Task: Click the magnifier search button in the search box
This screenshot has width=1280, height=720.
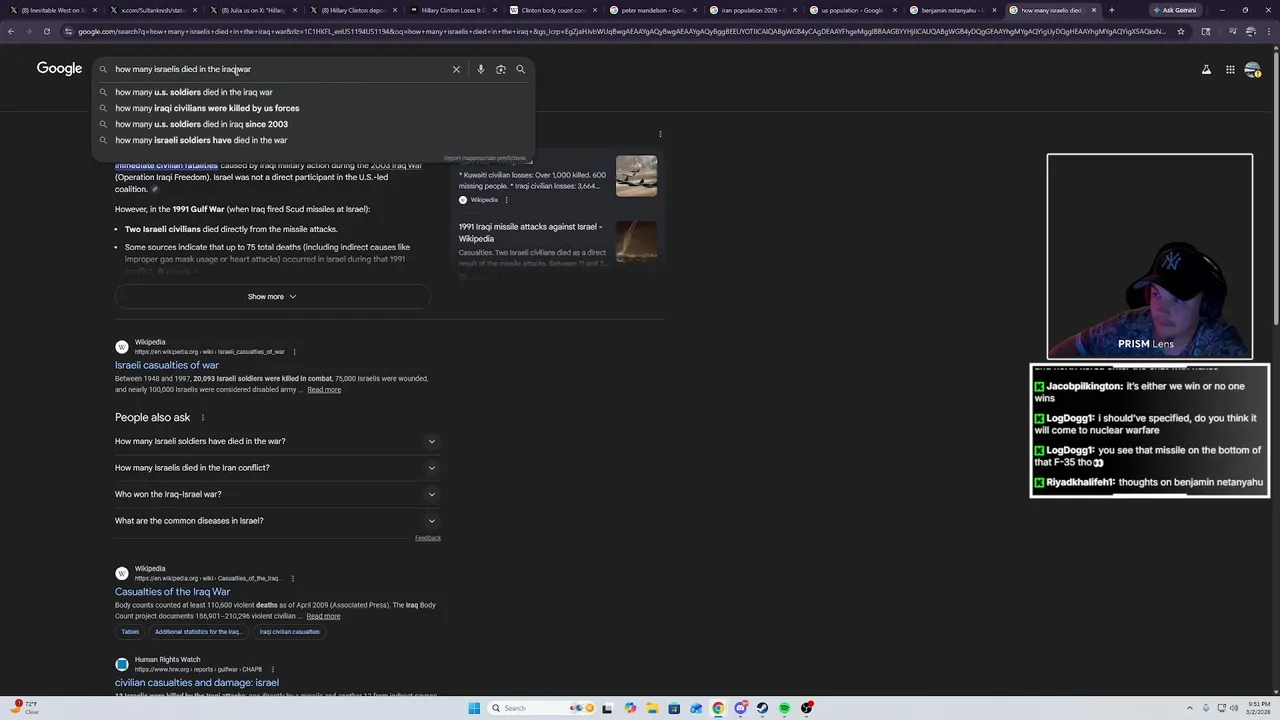Action: (521, 69)
